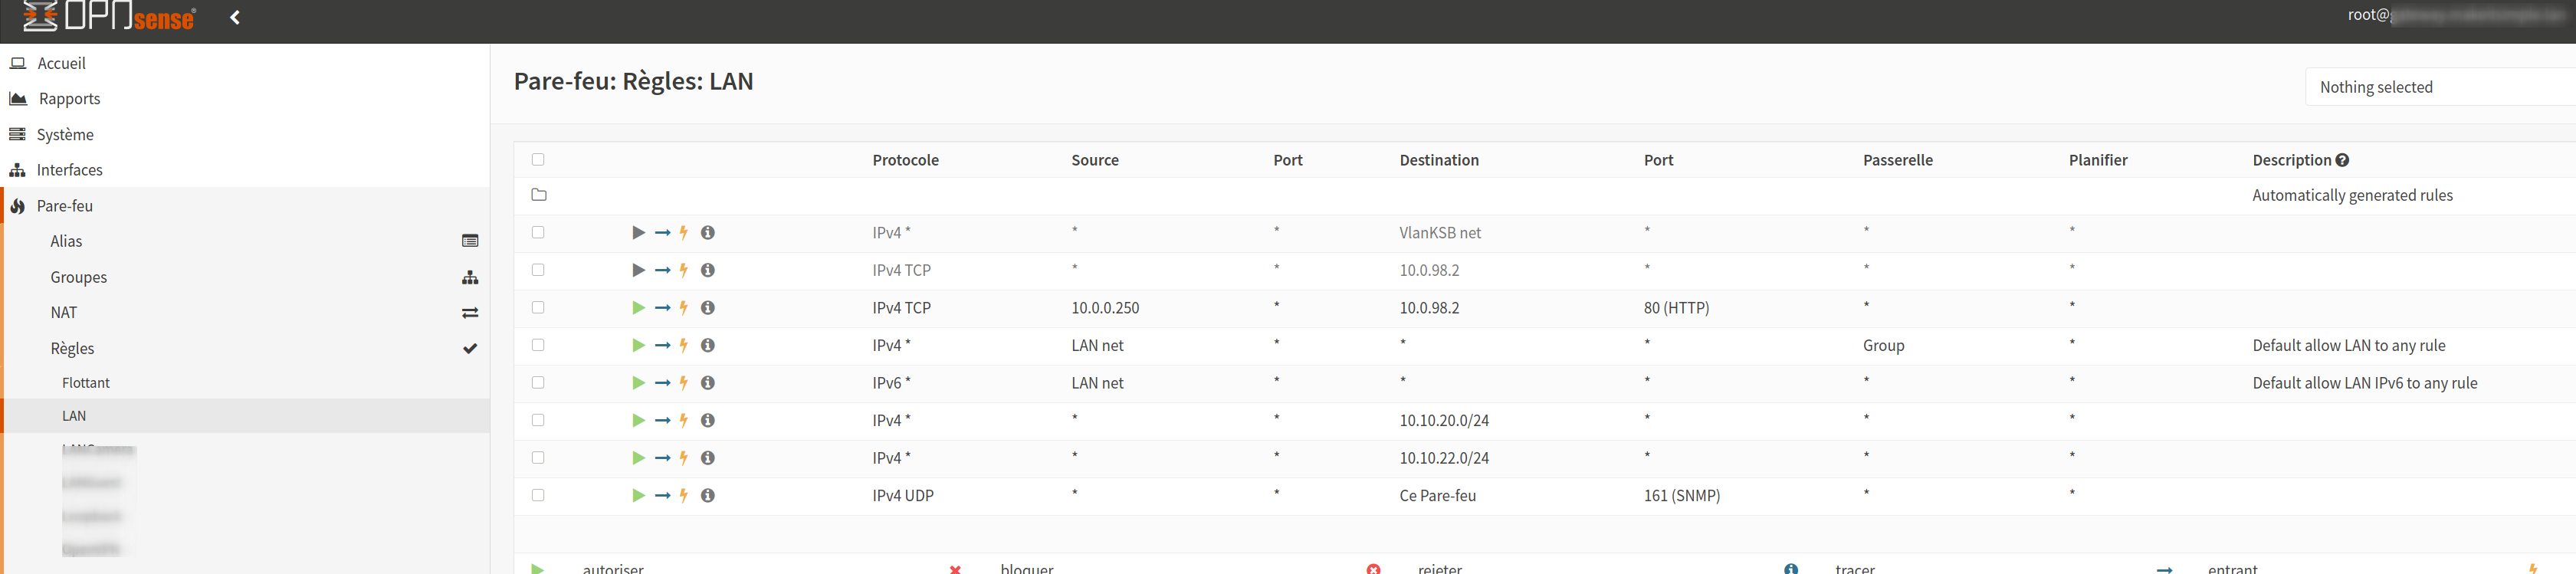This screenshot has height=574, width=2576.
Task: Click the OPNsense logo
Action: tap(110, 17)
